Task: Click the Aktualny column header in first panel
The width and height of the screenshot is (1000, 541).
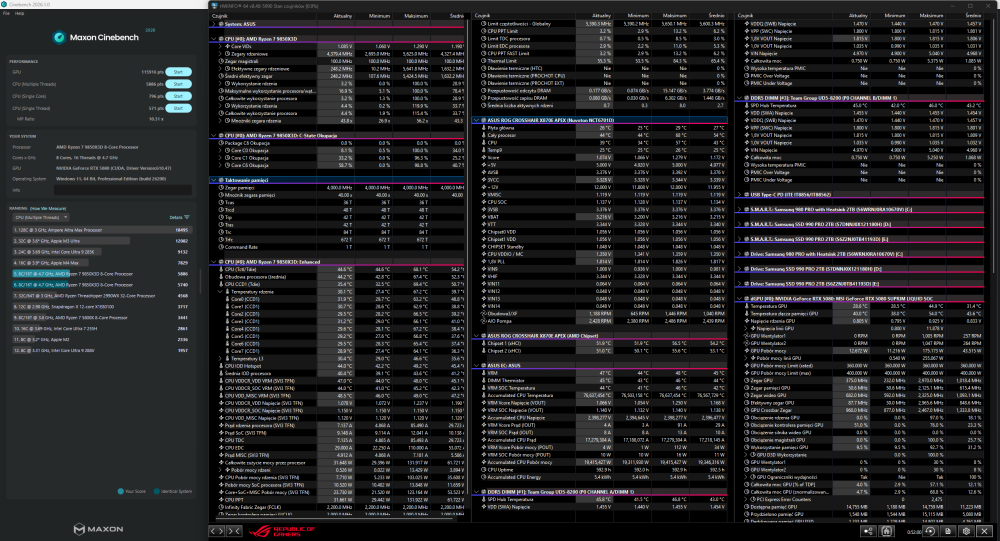Action: click(335, 16)
